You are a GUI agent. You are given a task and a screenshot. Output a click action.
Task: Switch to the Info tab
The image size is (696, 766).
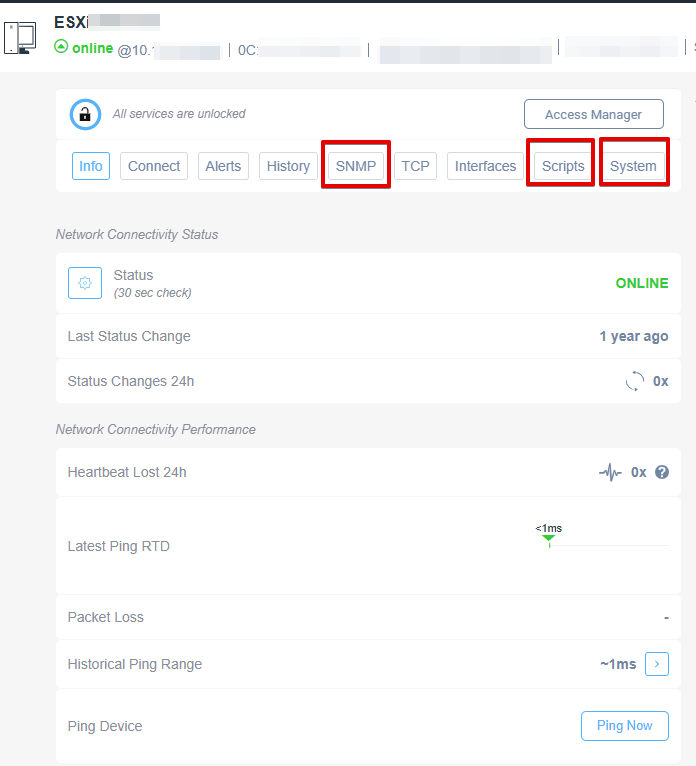click(x=91, y=166)
